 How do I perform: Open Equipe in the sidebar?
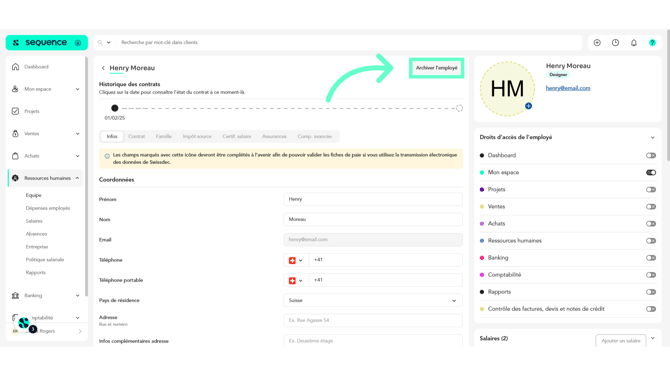coord(33,195)
